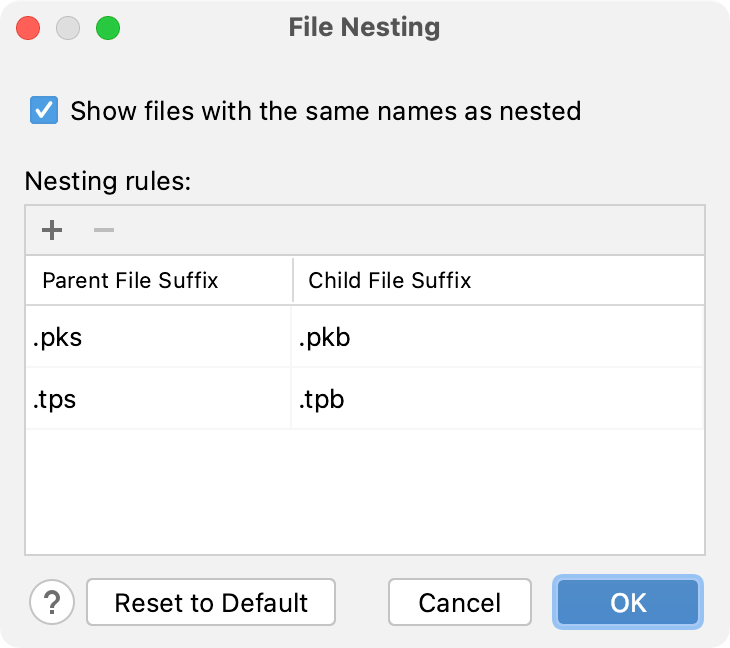Viewport: 730px width, 648px height.
Task: Select the .tpb child suffix cell
Action: (497, 398)
